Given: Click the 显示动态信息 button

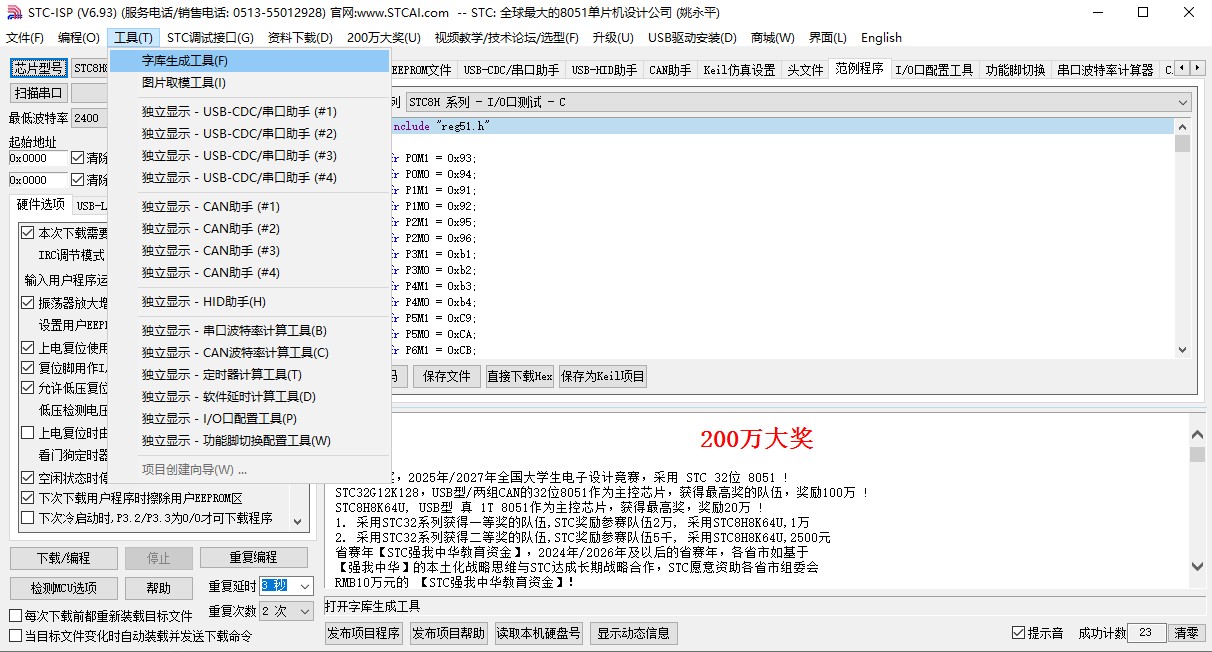Looking at the screenshot, I should click(634, 633).
